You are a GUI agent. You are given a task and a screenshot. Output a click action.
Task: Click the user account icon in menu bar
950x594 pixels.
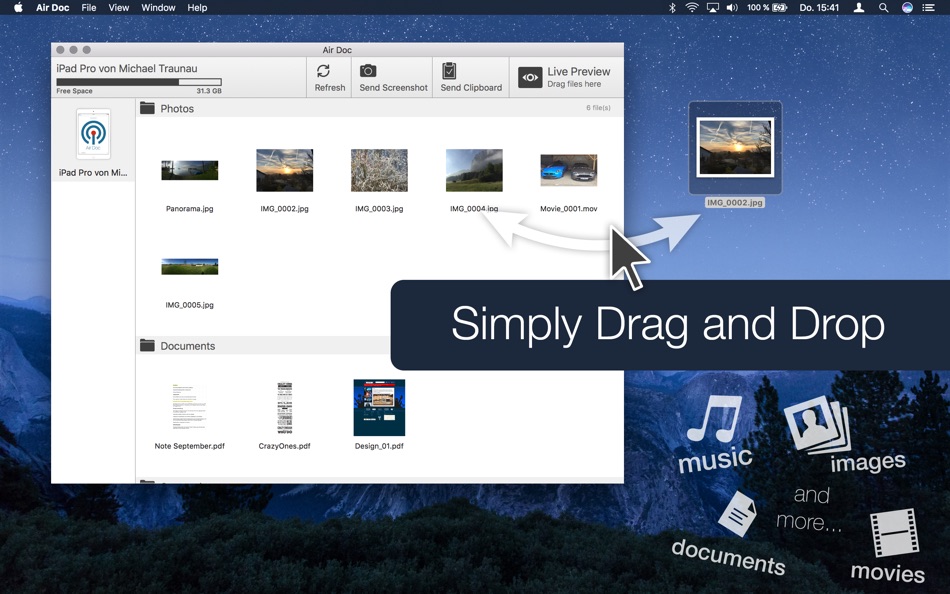coord(859,7)
